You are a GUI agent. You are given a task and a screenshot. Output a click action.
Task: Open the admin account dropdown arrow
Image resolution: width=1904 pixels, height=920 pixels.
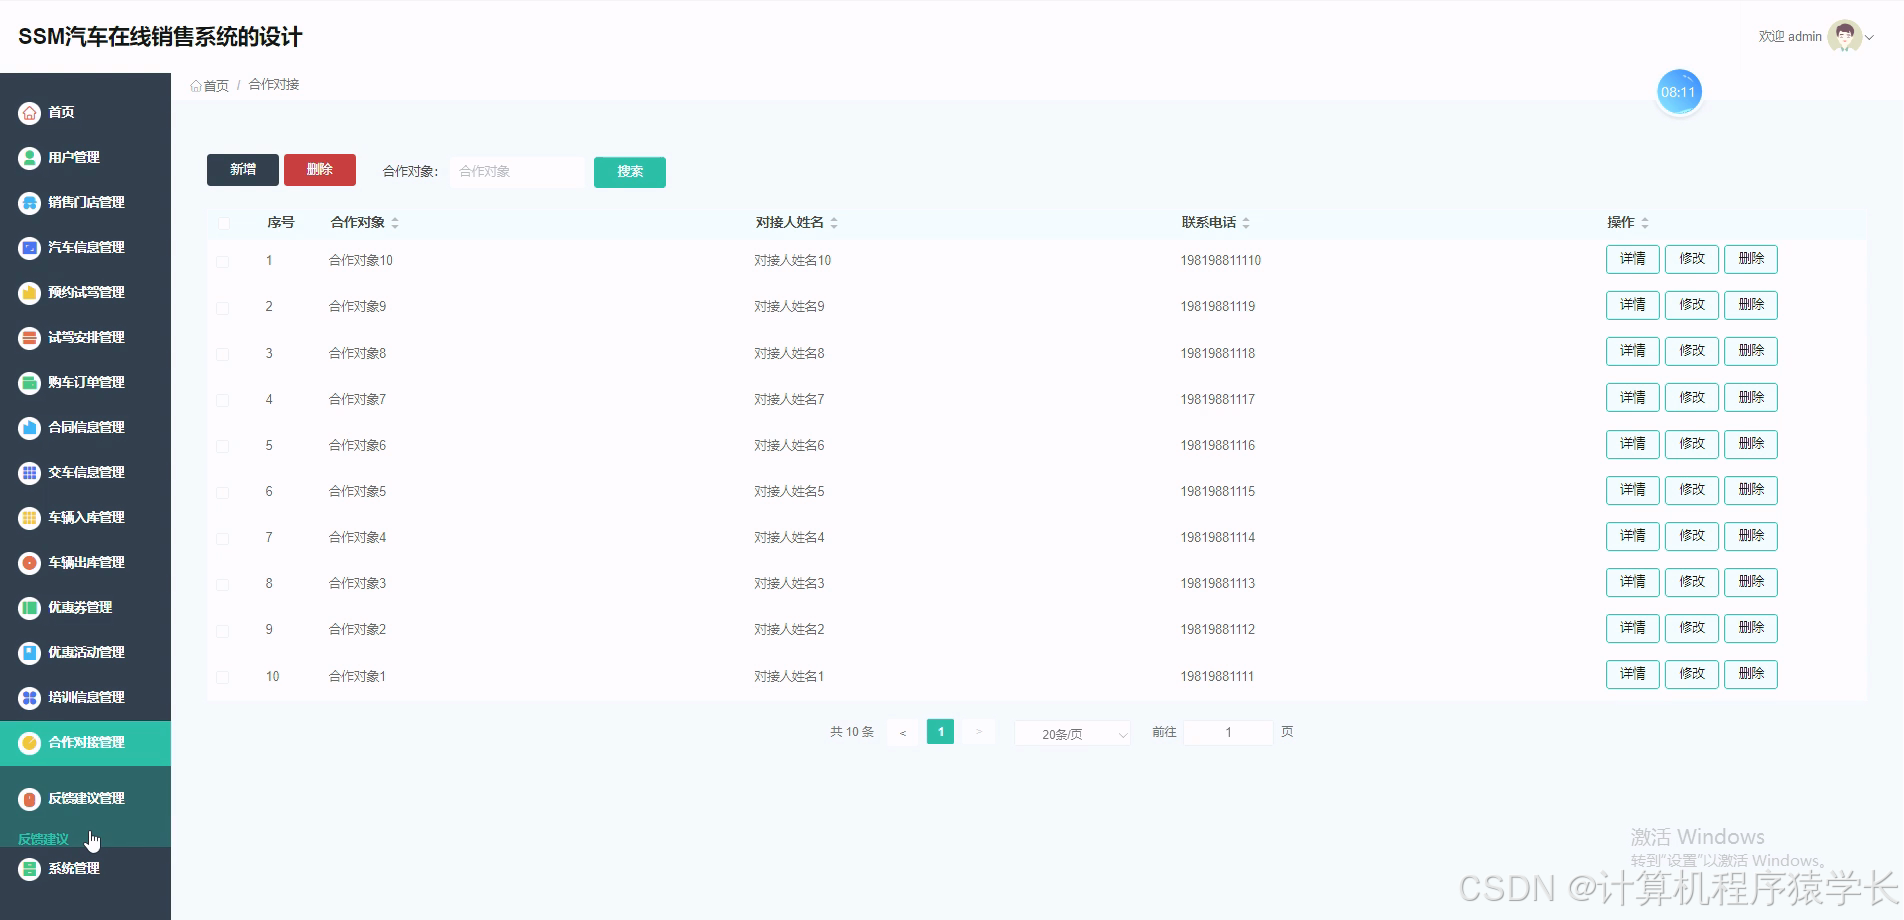pyautogui.click(x=1869, y=37)
